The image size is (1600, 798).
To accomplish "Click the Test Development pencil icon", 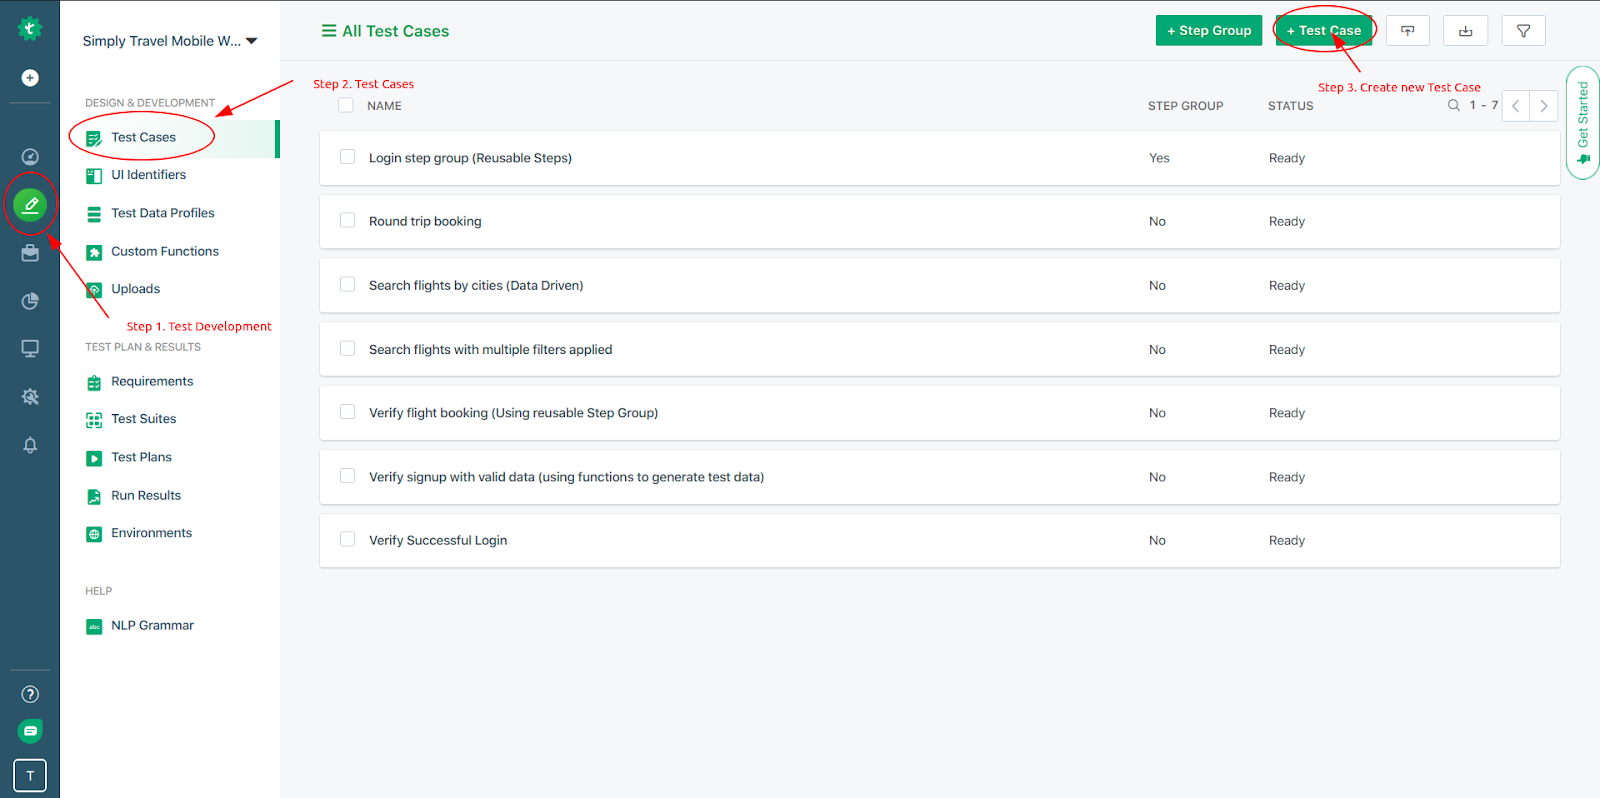I will point(30,205).
